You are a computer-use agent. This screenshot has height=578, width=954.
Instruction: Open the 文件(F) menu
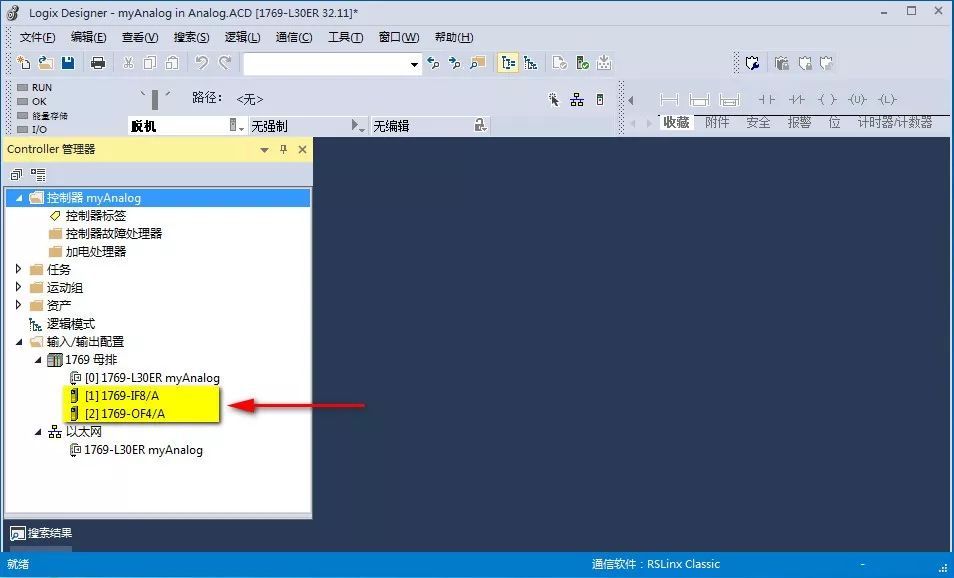coord(37,37)
